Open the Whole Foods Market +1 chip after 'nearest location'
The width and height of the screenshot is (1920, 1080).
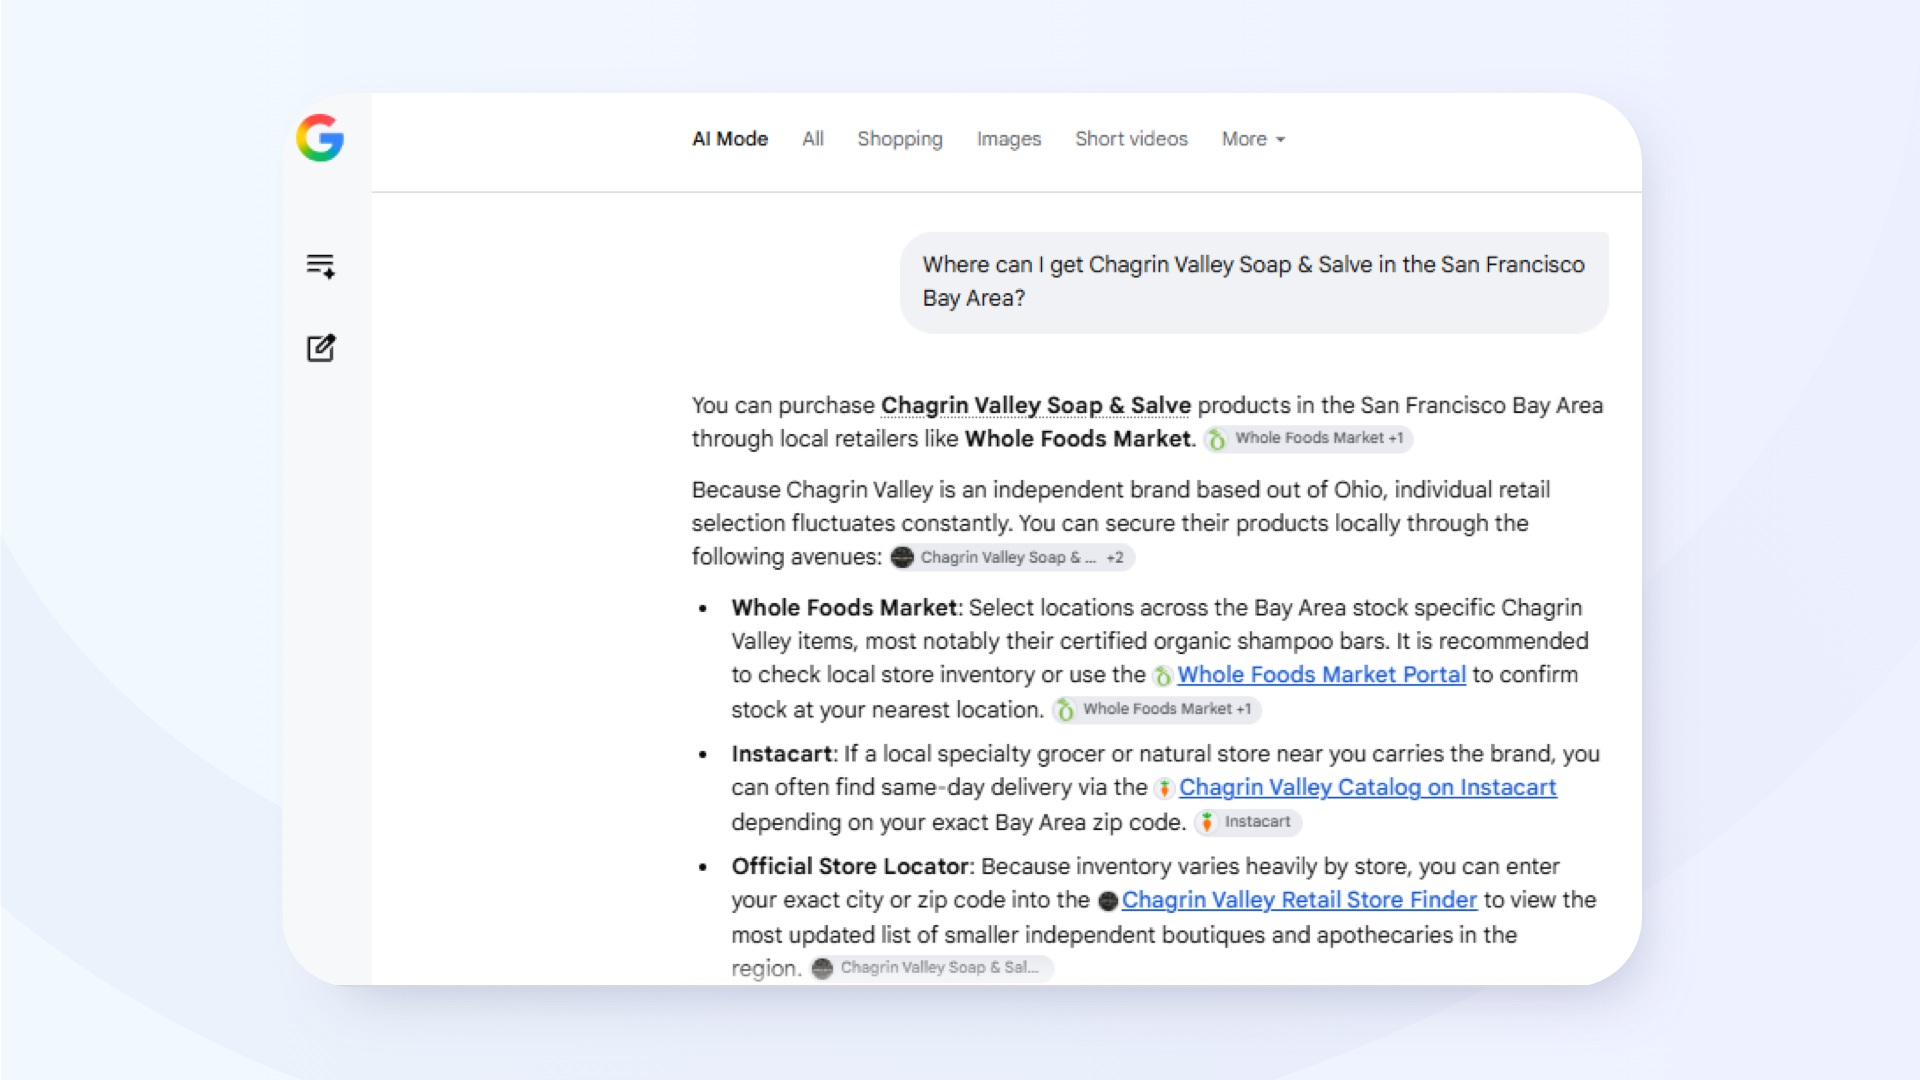[x=1156, y=709]
